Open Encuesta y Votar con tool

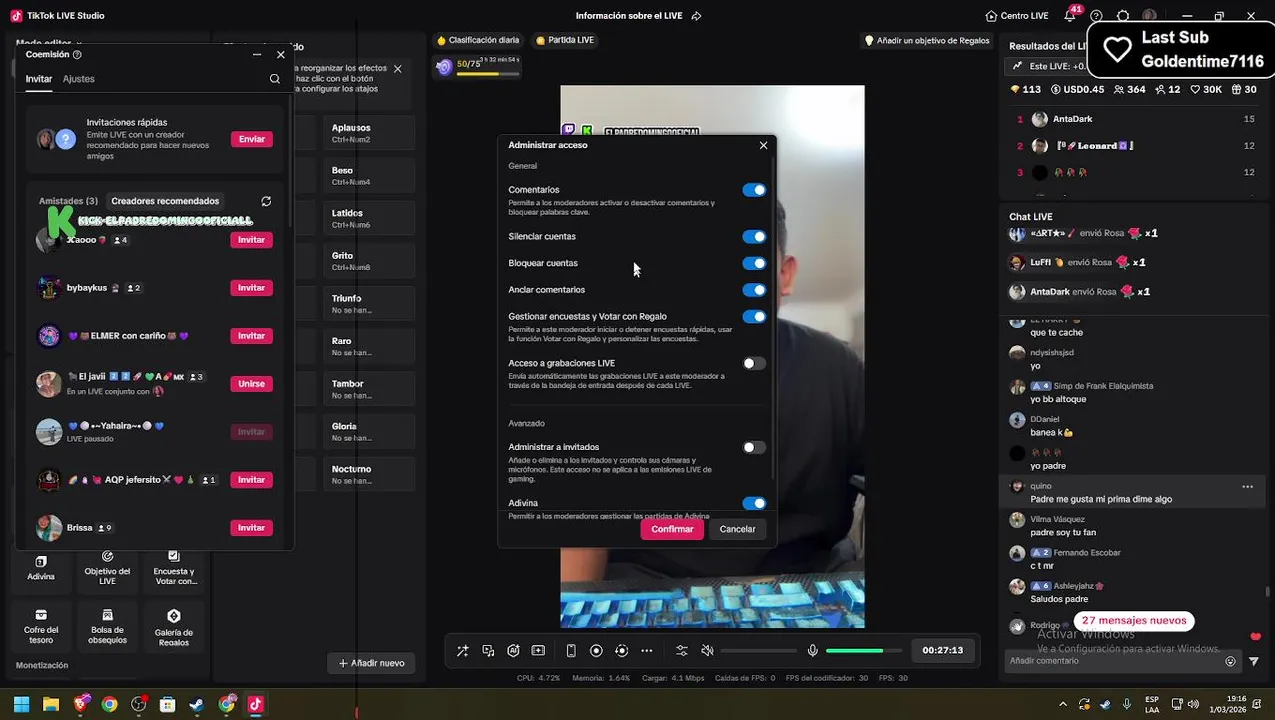174,568
